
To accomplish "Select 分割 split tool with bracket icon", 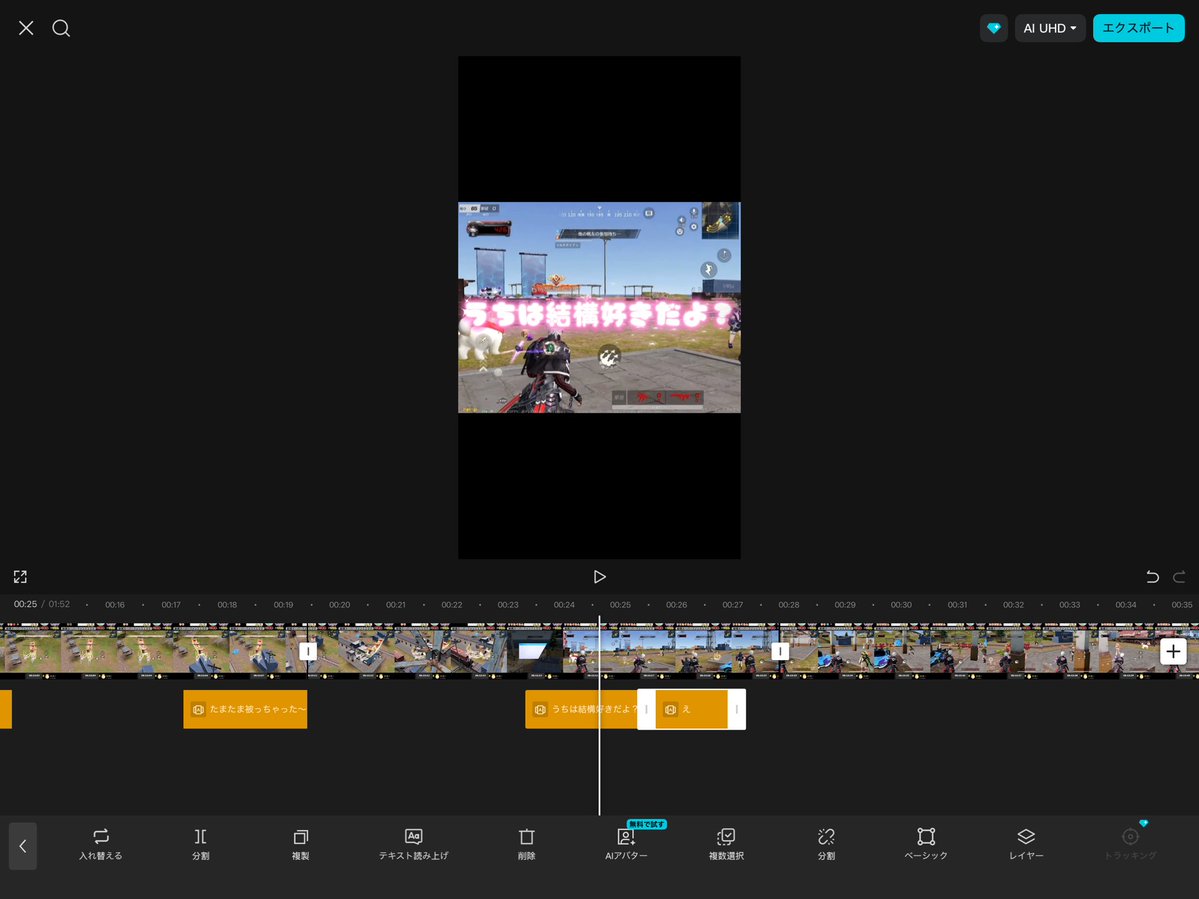I will (200, 844).
